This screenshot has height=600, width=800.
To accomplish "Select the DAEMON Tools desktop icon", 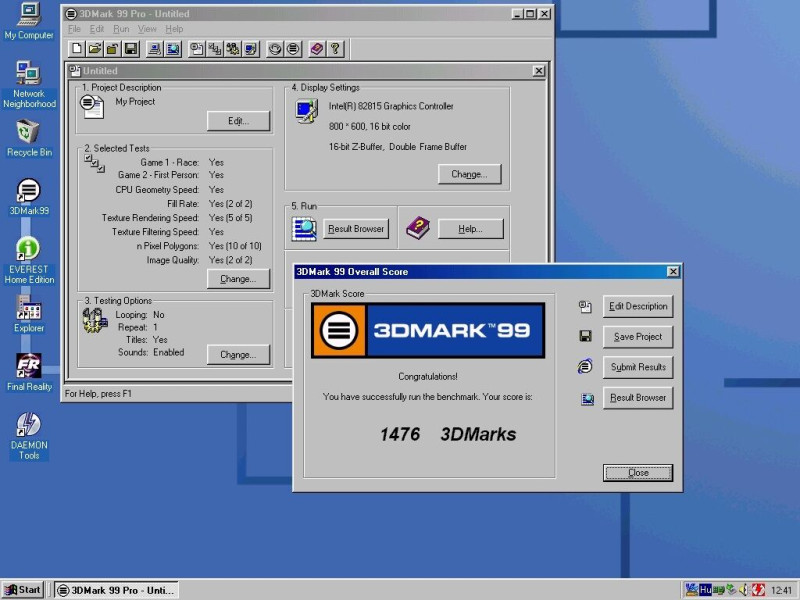I will [29, 436].
